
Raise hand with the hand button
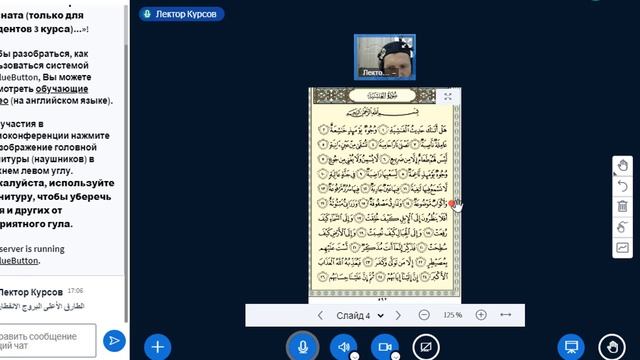pyautogui.click(x=612, y=347)
